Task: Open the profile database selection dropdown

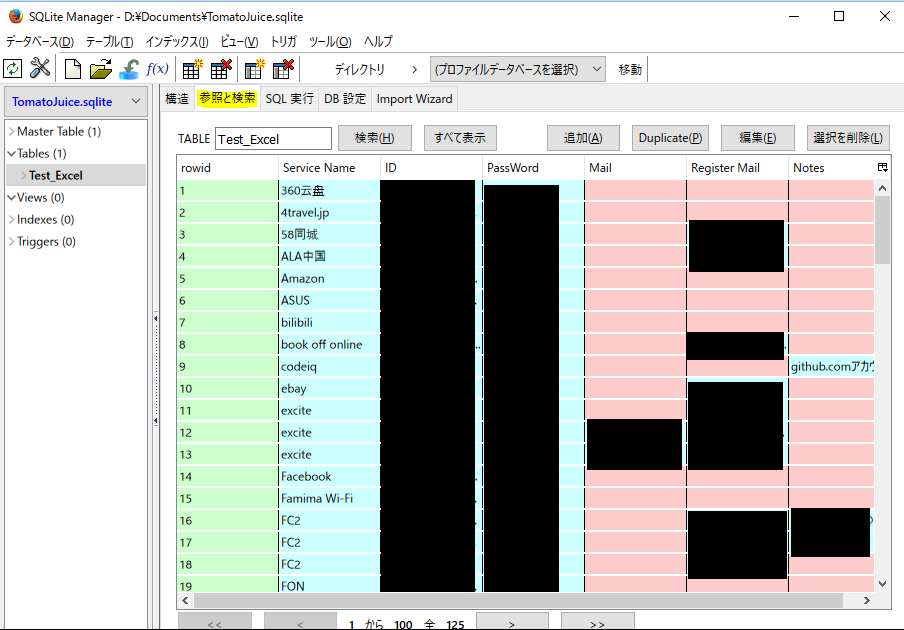Action: pos(518,69)
